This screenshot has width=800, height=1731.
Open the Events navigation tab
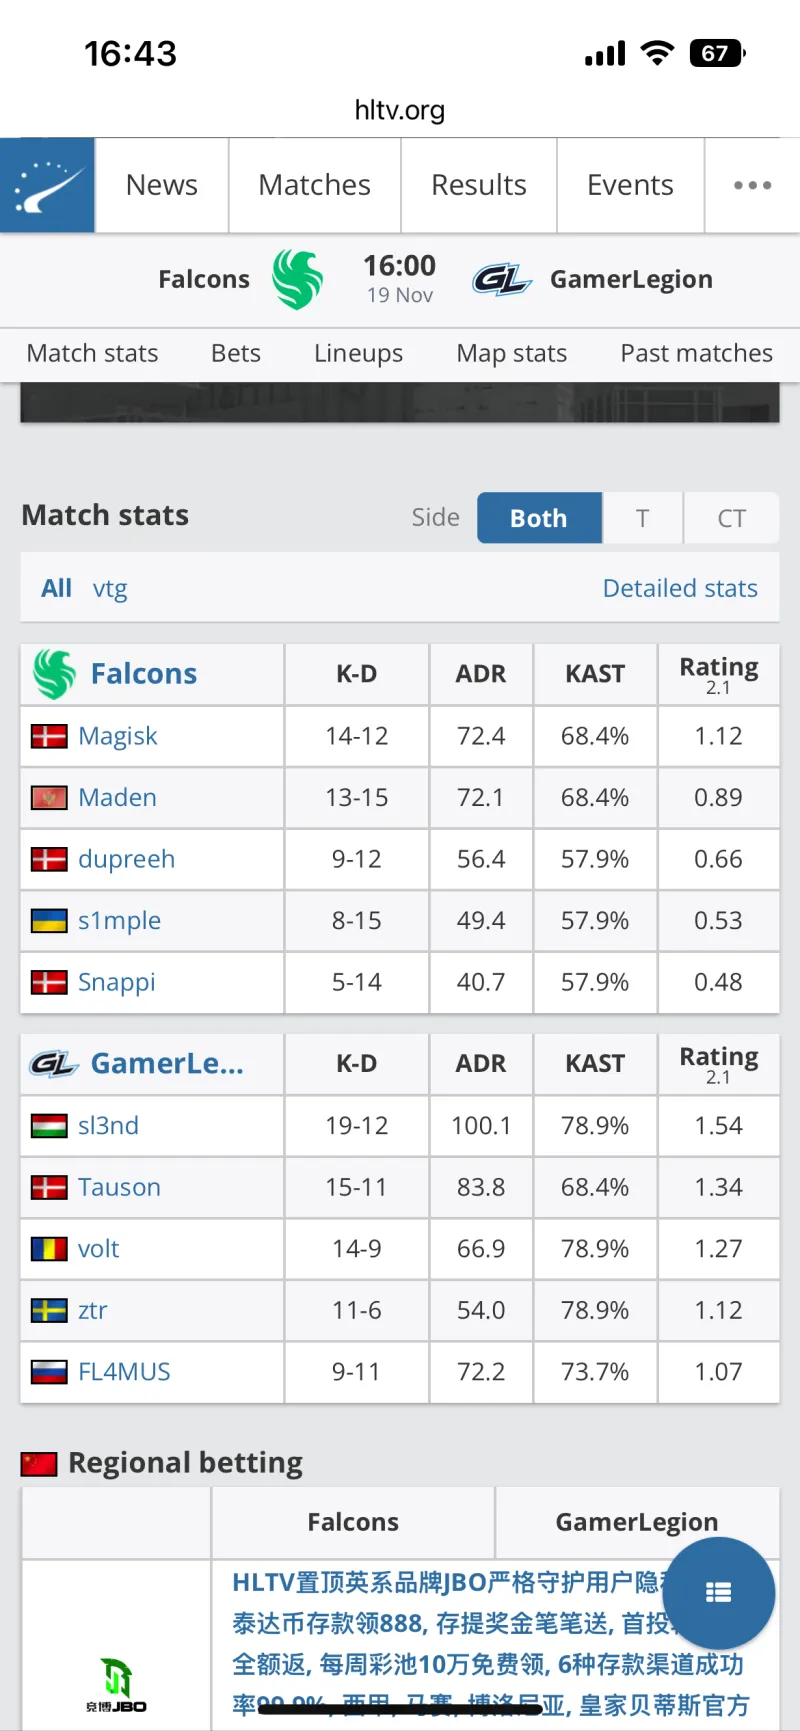(x=630, y=185)
